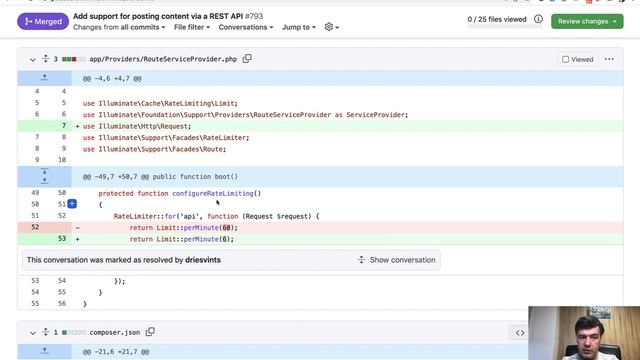The width and height of the screenshot is (640, 360).
Task: Open the Jump to dropdown
Action: 299,27
